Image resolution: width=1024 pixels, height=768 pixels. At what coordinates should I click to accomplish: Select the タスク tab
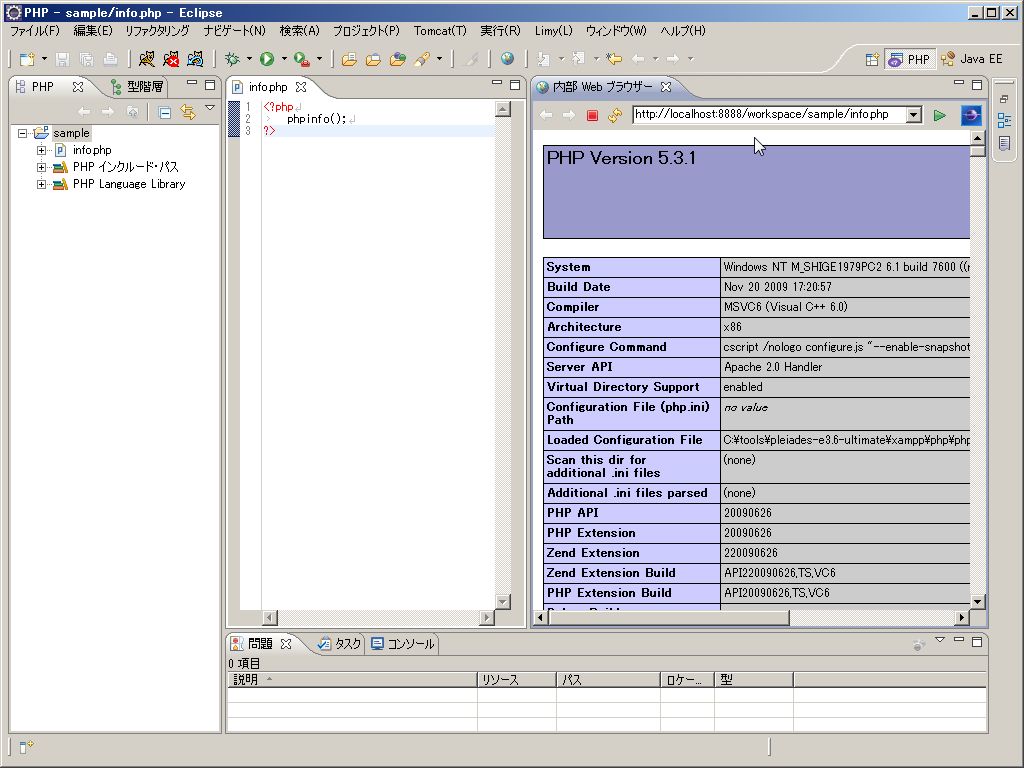click(x=339, y=644)
